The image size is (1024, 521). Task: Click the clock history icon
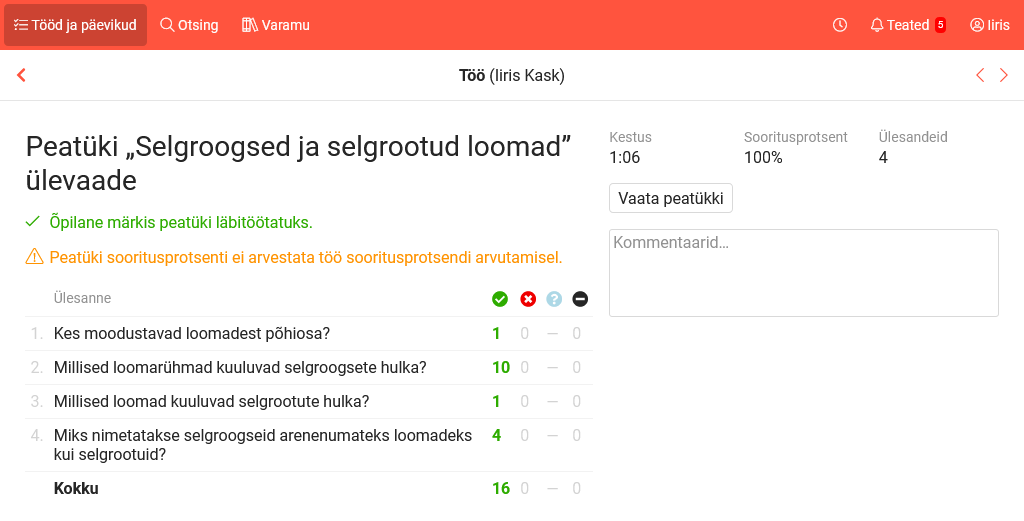840,25
